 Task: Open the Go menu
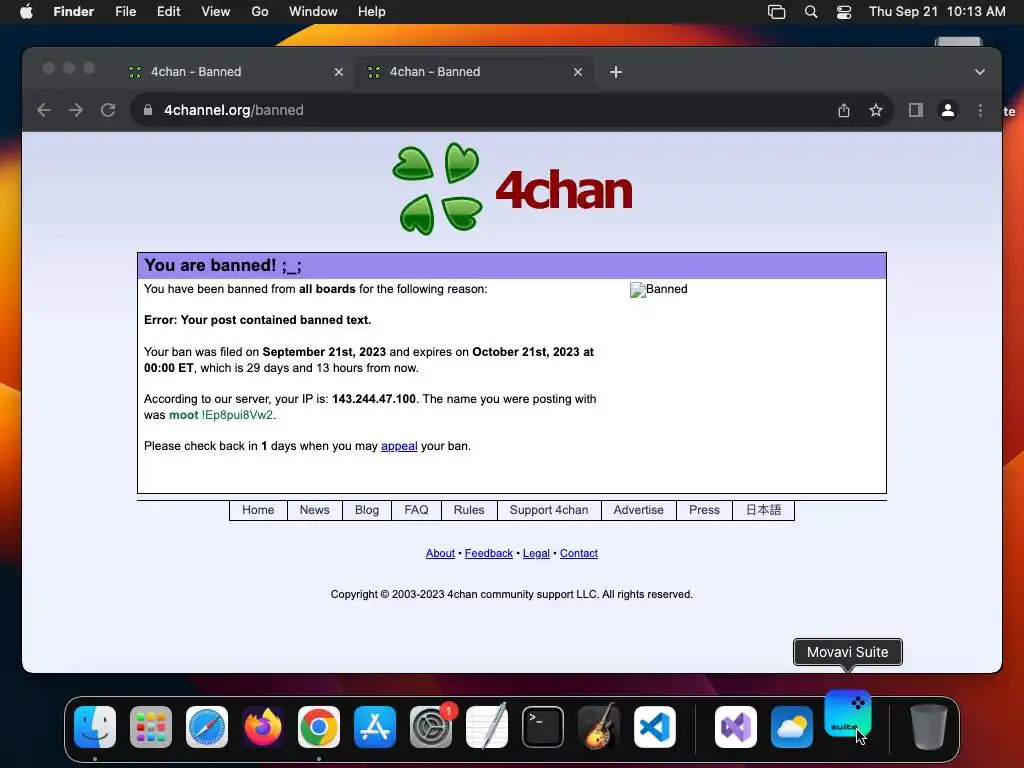(260, 12)
